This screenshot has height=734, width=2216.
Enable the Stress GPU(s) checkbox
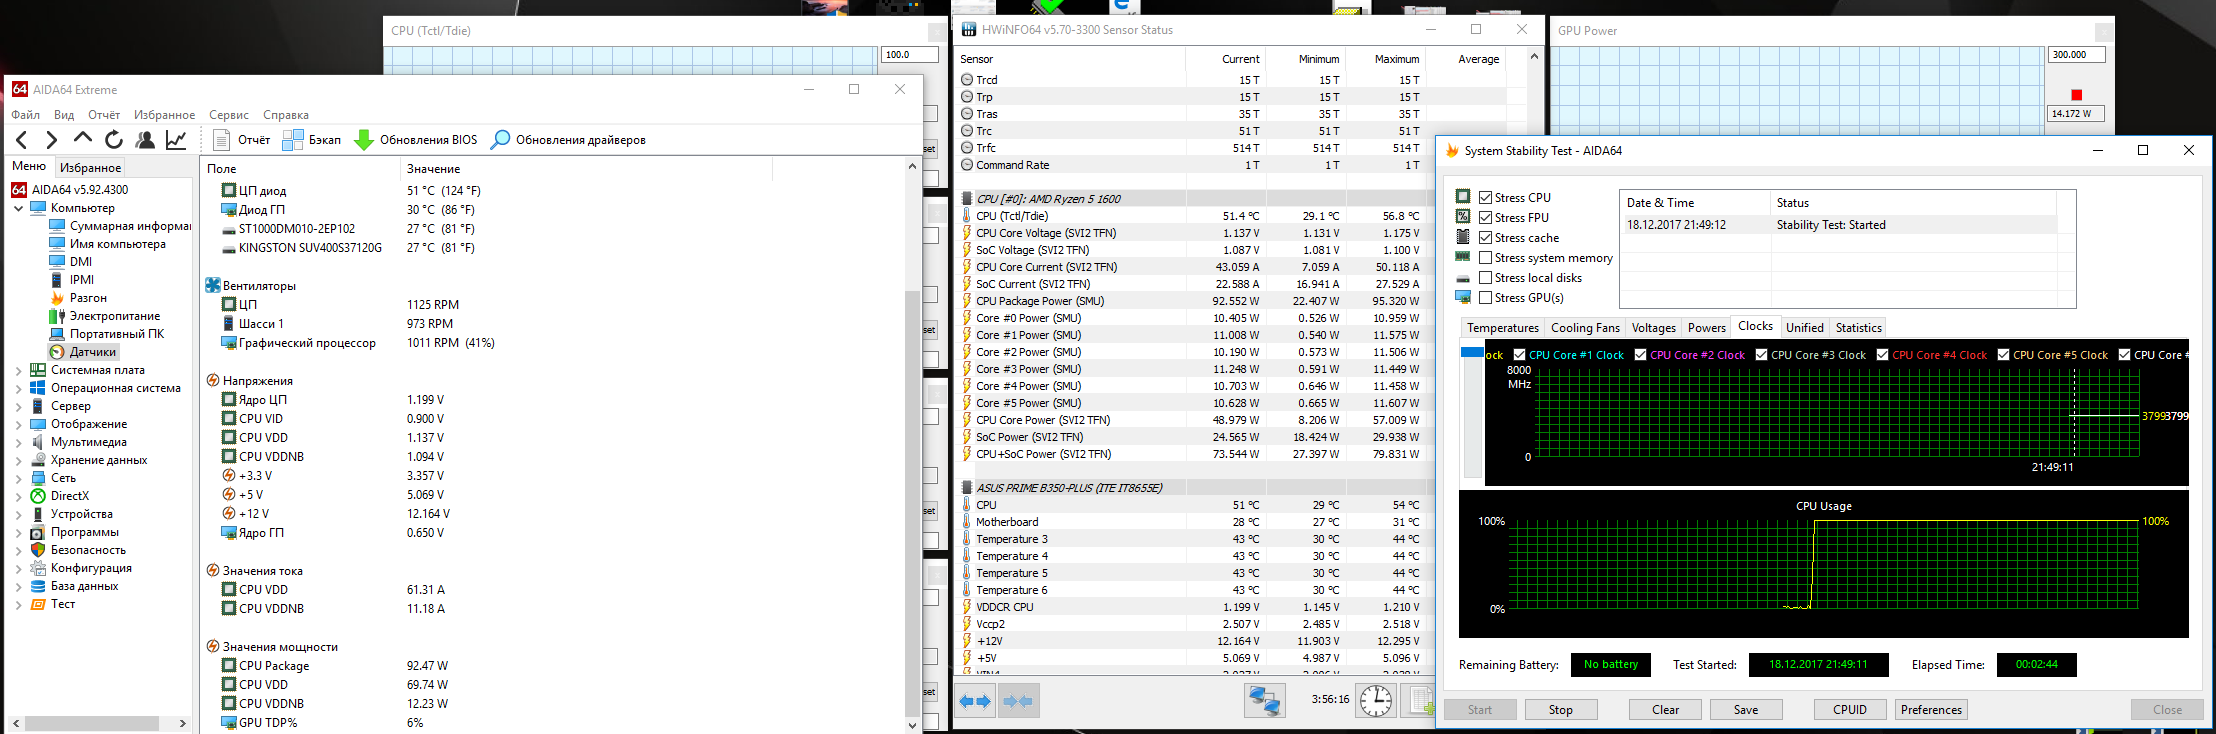pyautogui.click(x=1486, y=298)
